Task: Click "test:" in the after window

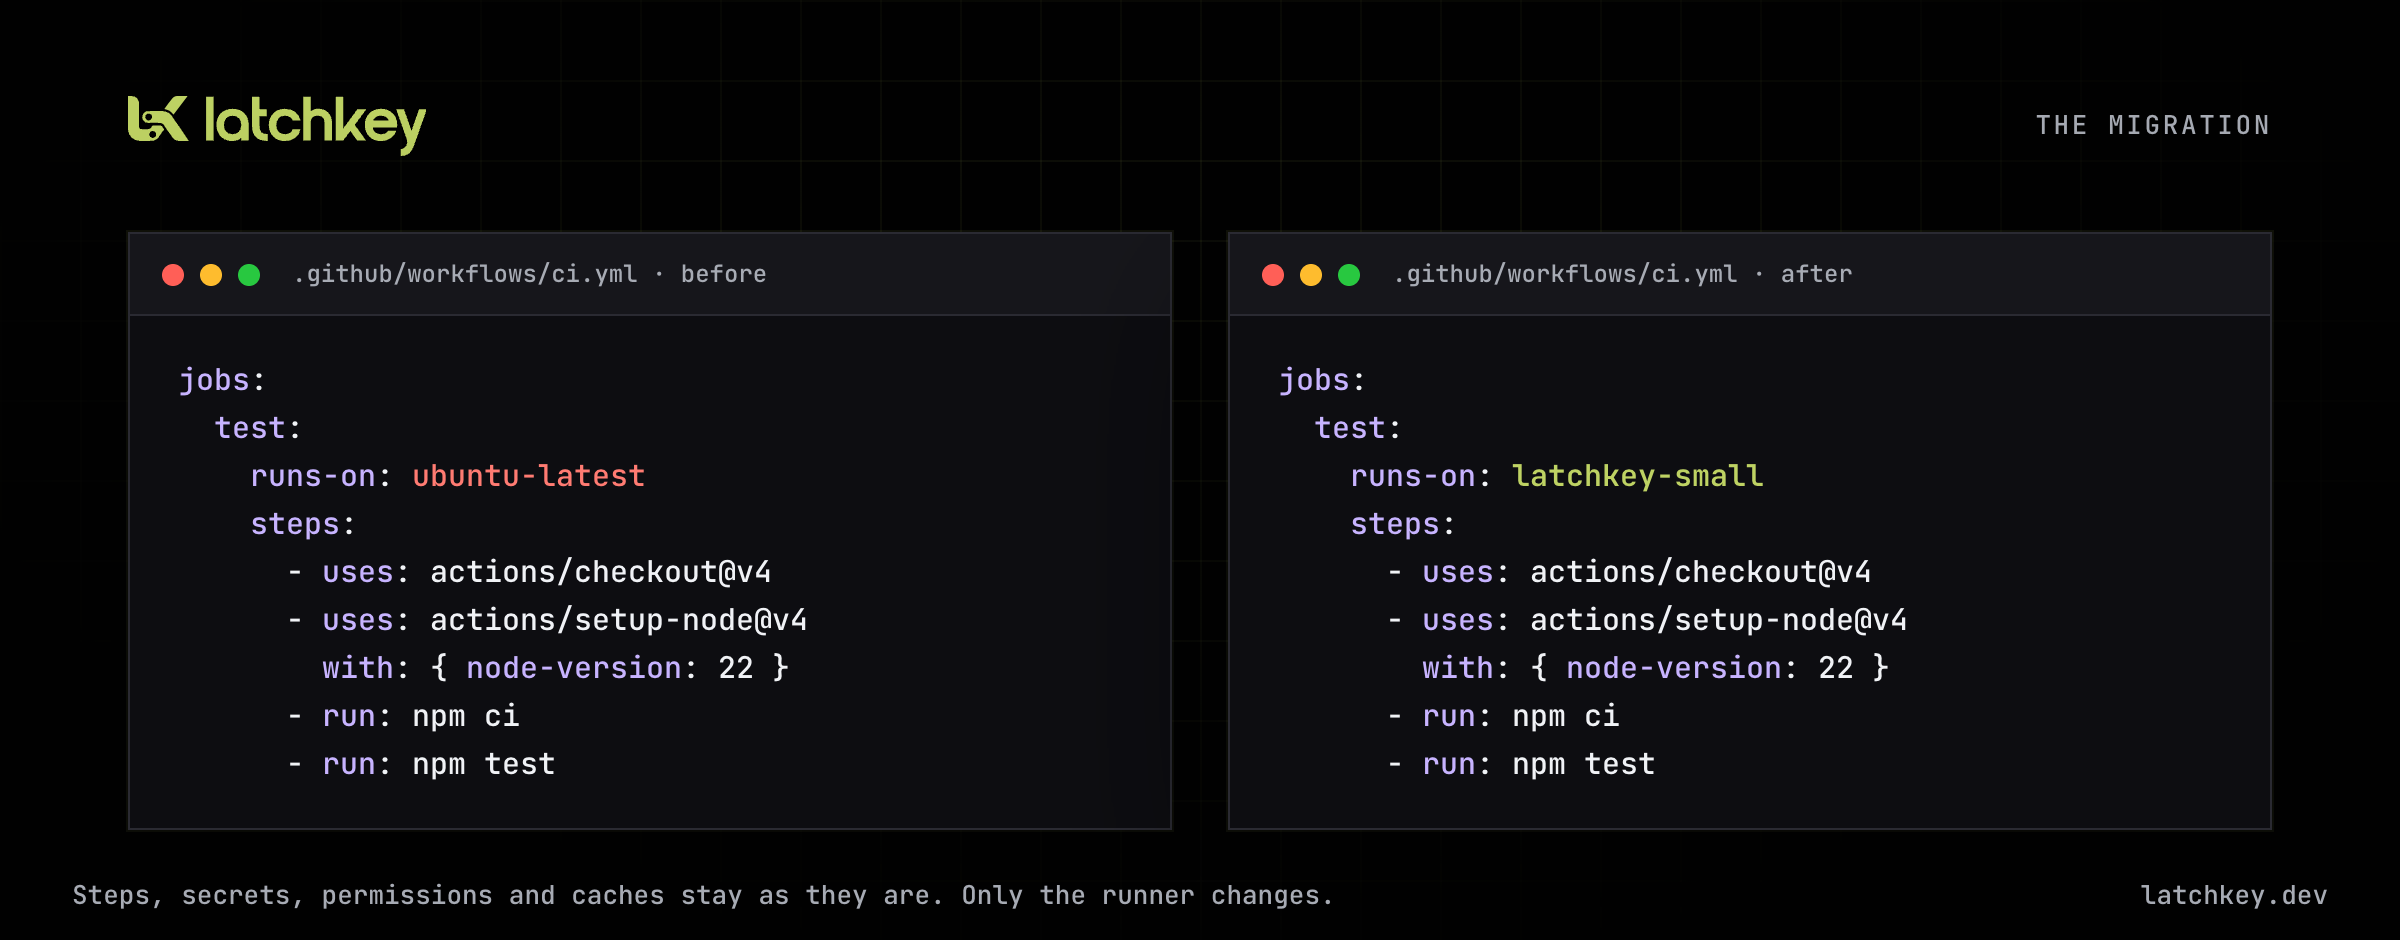Action: point(1358,428)
